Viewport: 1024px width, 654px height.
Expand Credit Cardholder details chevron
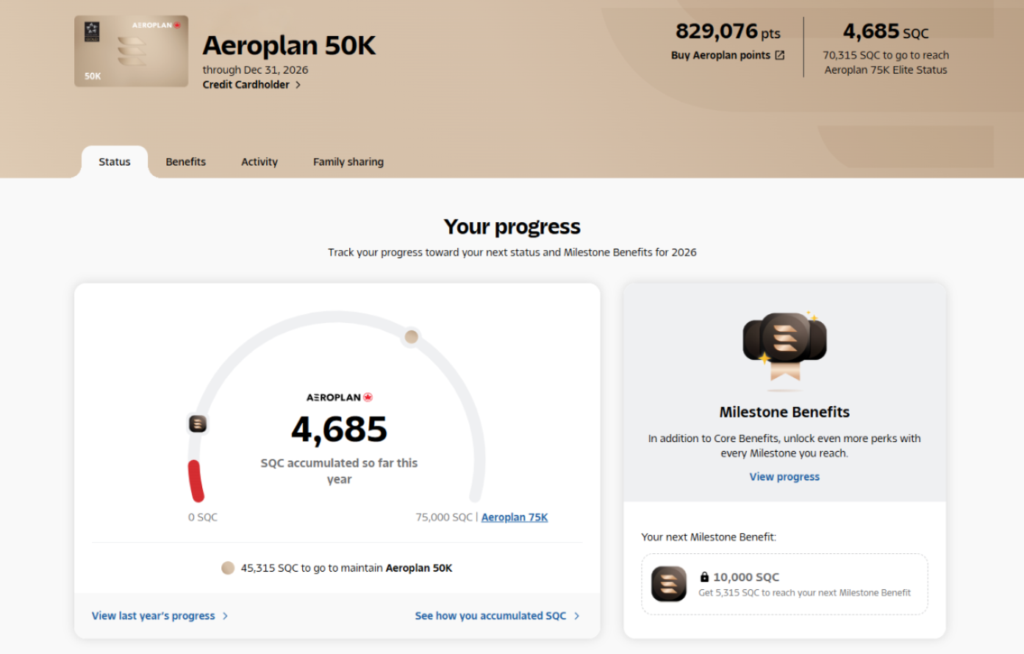[x=298, y=85]
